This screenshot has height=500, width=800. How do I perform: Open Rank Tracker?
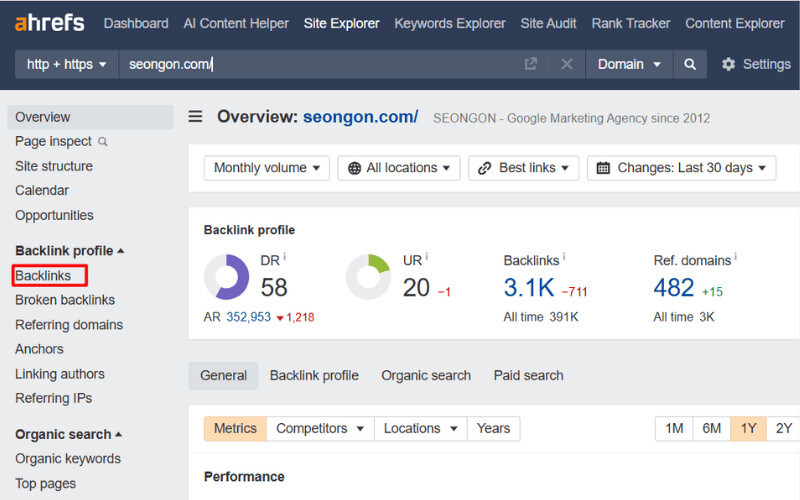[631, 23]
